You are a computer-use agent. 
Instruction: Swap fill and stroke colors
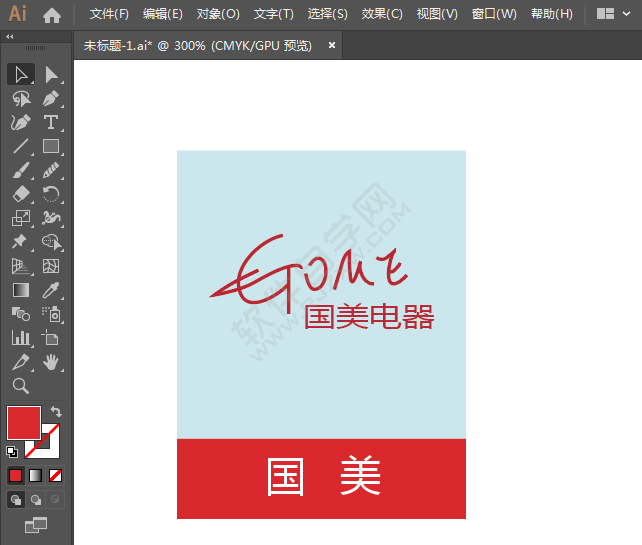pyautogui.click(x=56, y=411)
